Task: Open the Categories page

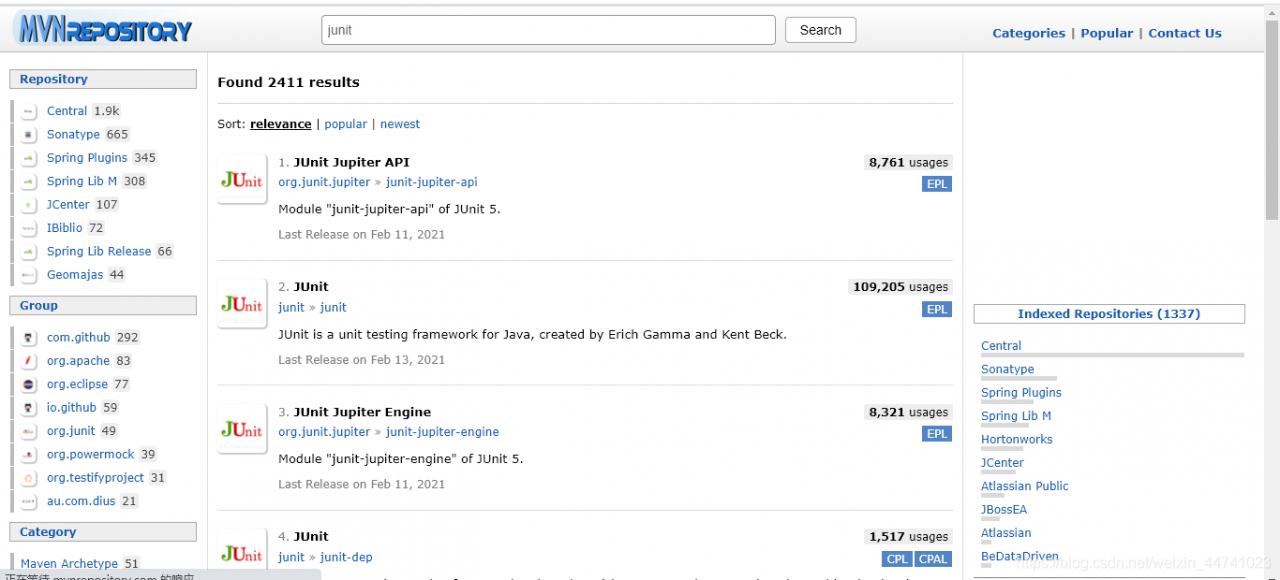Action: click(1028, 33)
